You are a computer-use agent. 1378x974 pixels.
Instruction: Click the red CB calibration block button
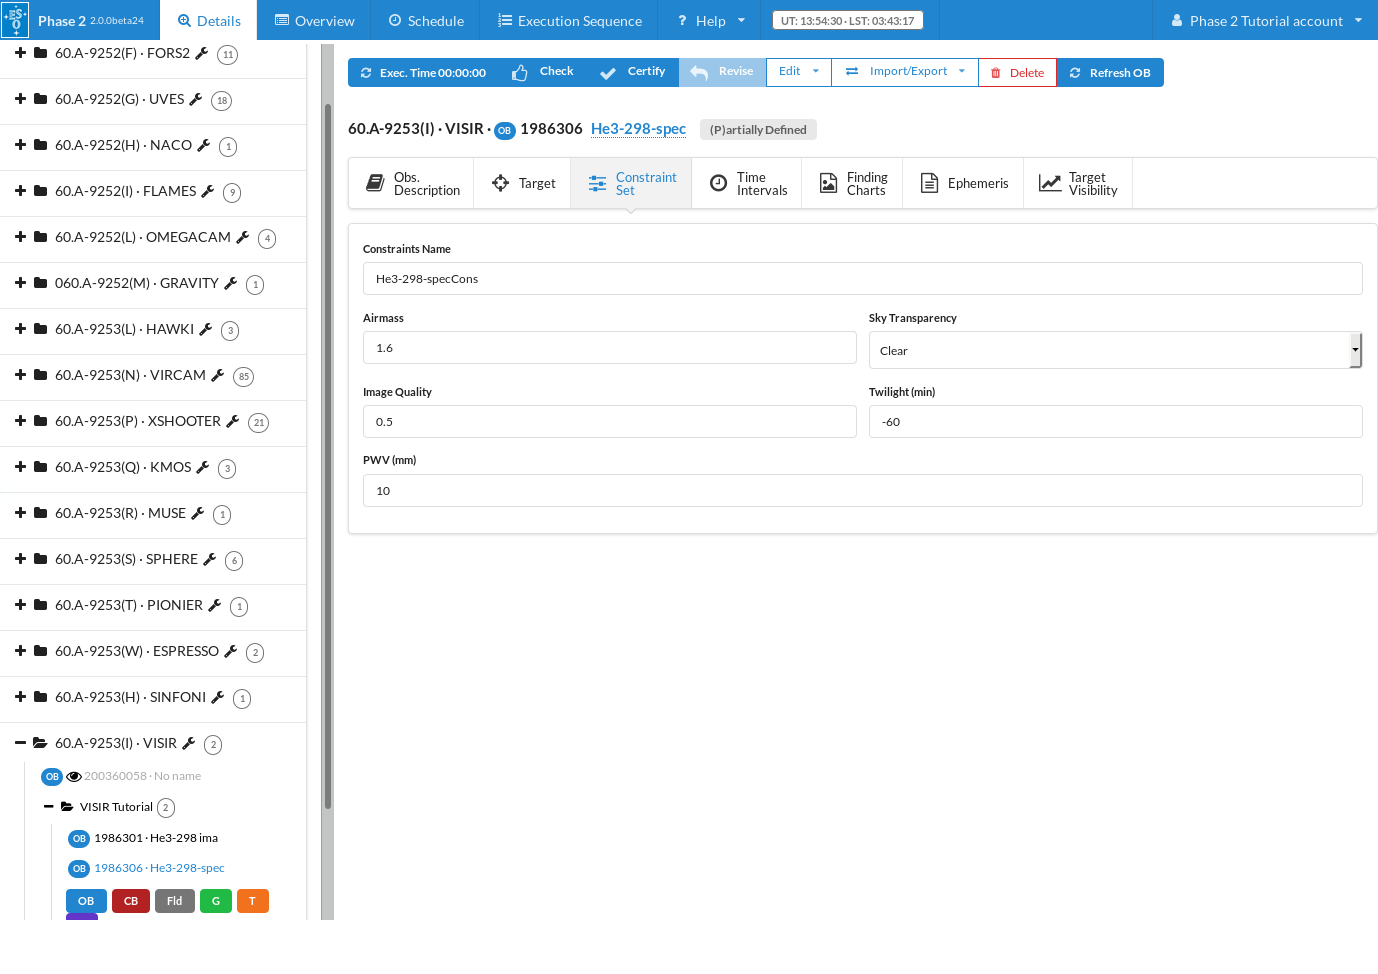(x=131, y=901)
